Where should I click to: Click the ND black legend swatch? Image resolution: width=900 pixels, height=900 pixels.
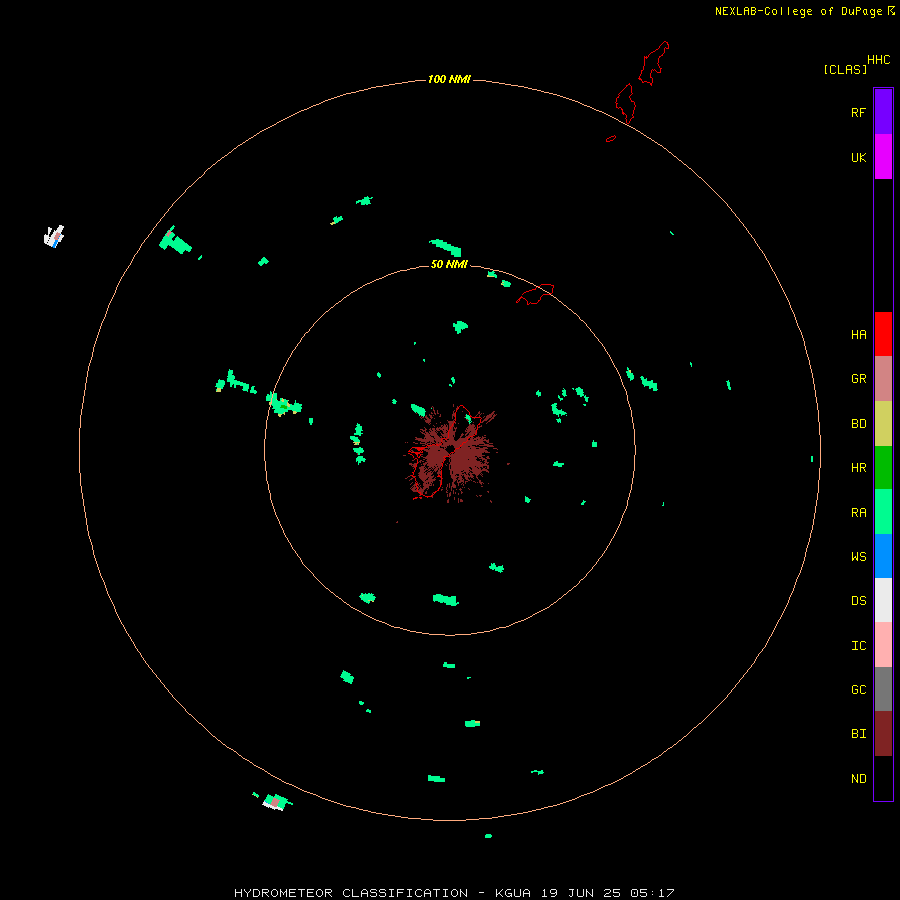(883, 778)
